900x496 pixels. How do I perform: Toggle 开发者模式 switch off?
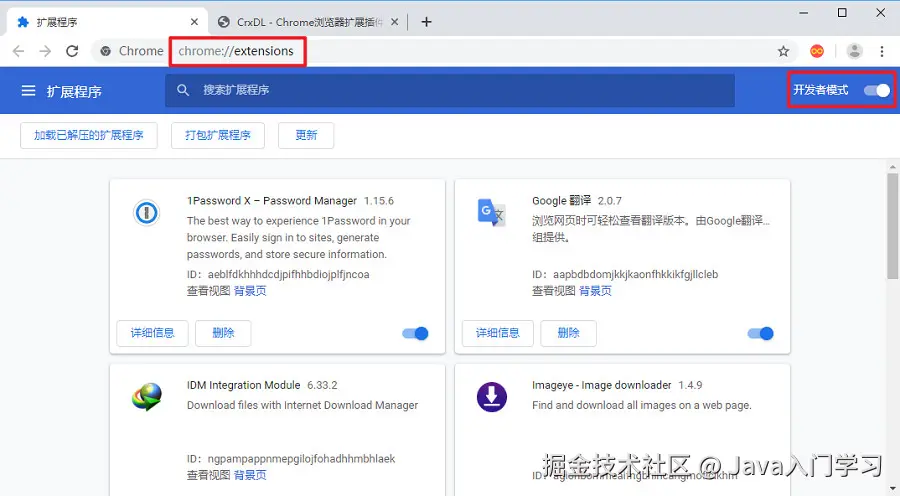coord(876,90)
